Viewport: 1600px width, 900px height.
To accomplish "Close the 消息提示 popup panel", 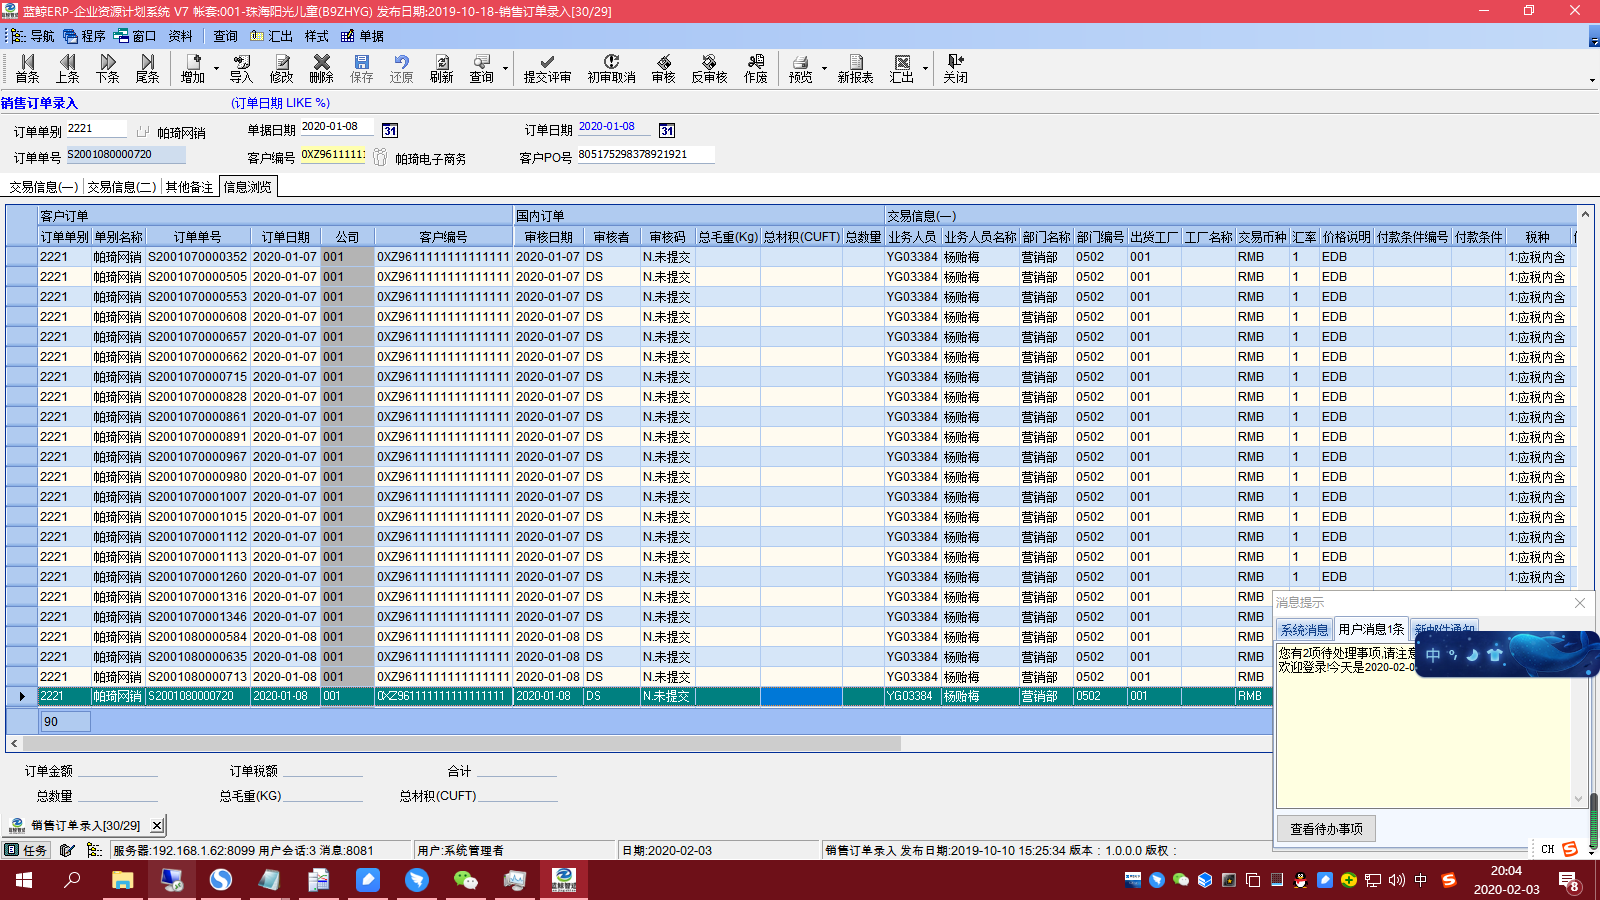I will [x=1580, y=603].
